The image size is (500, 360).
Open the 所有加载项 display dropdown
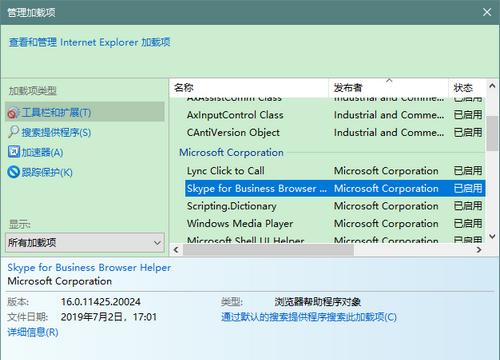click(x=85, y=242)
